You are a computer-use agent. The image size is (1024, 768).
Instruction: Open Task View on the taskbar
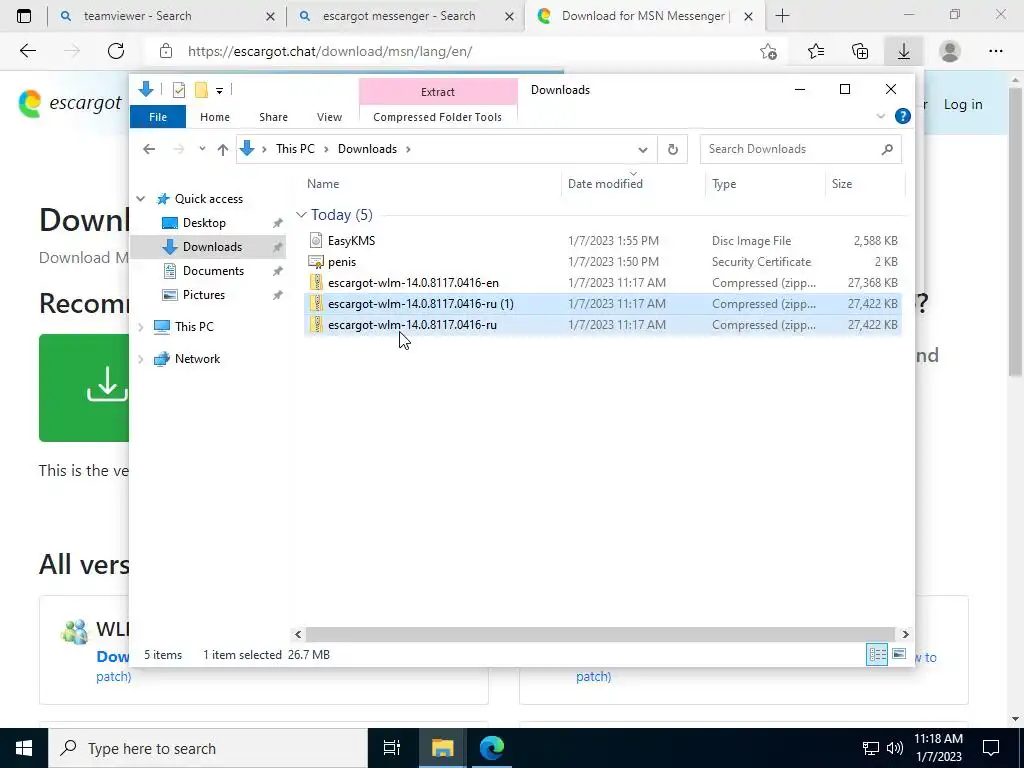(391, 748)
